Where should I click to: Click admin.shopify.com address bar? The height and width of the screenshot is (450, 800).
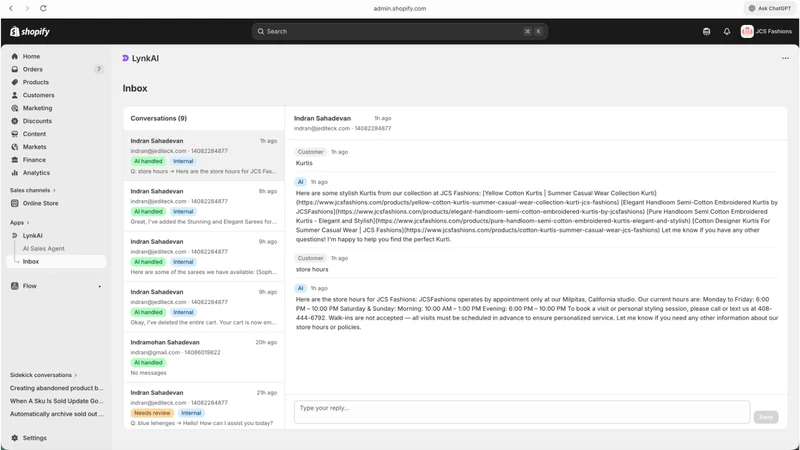tap(399, 8)
